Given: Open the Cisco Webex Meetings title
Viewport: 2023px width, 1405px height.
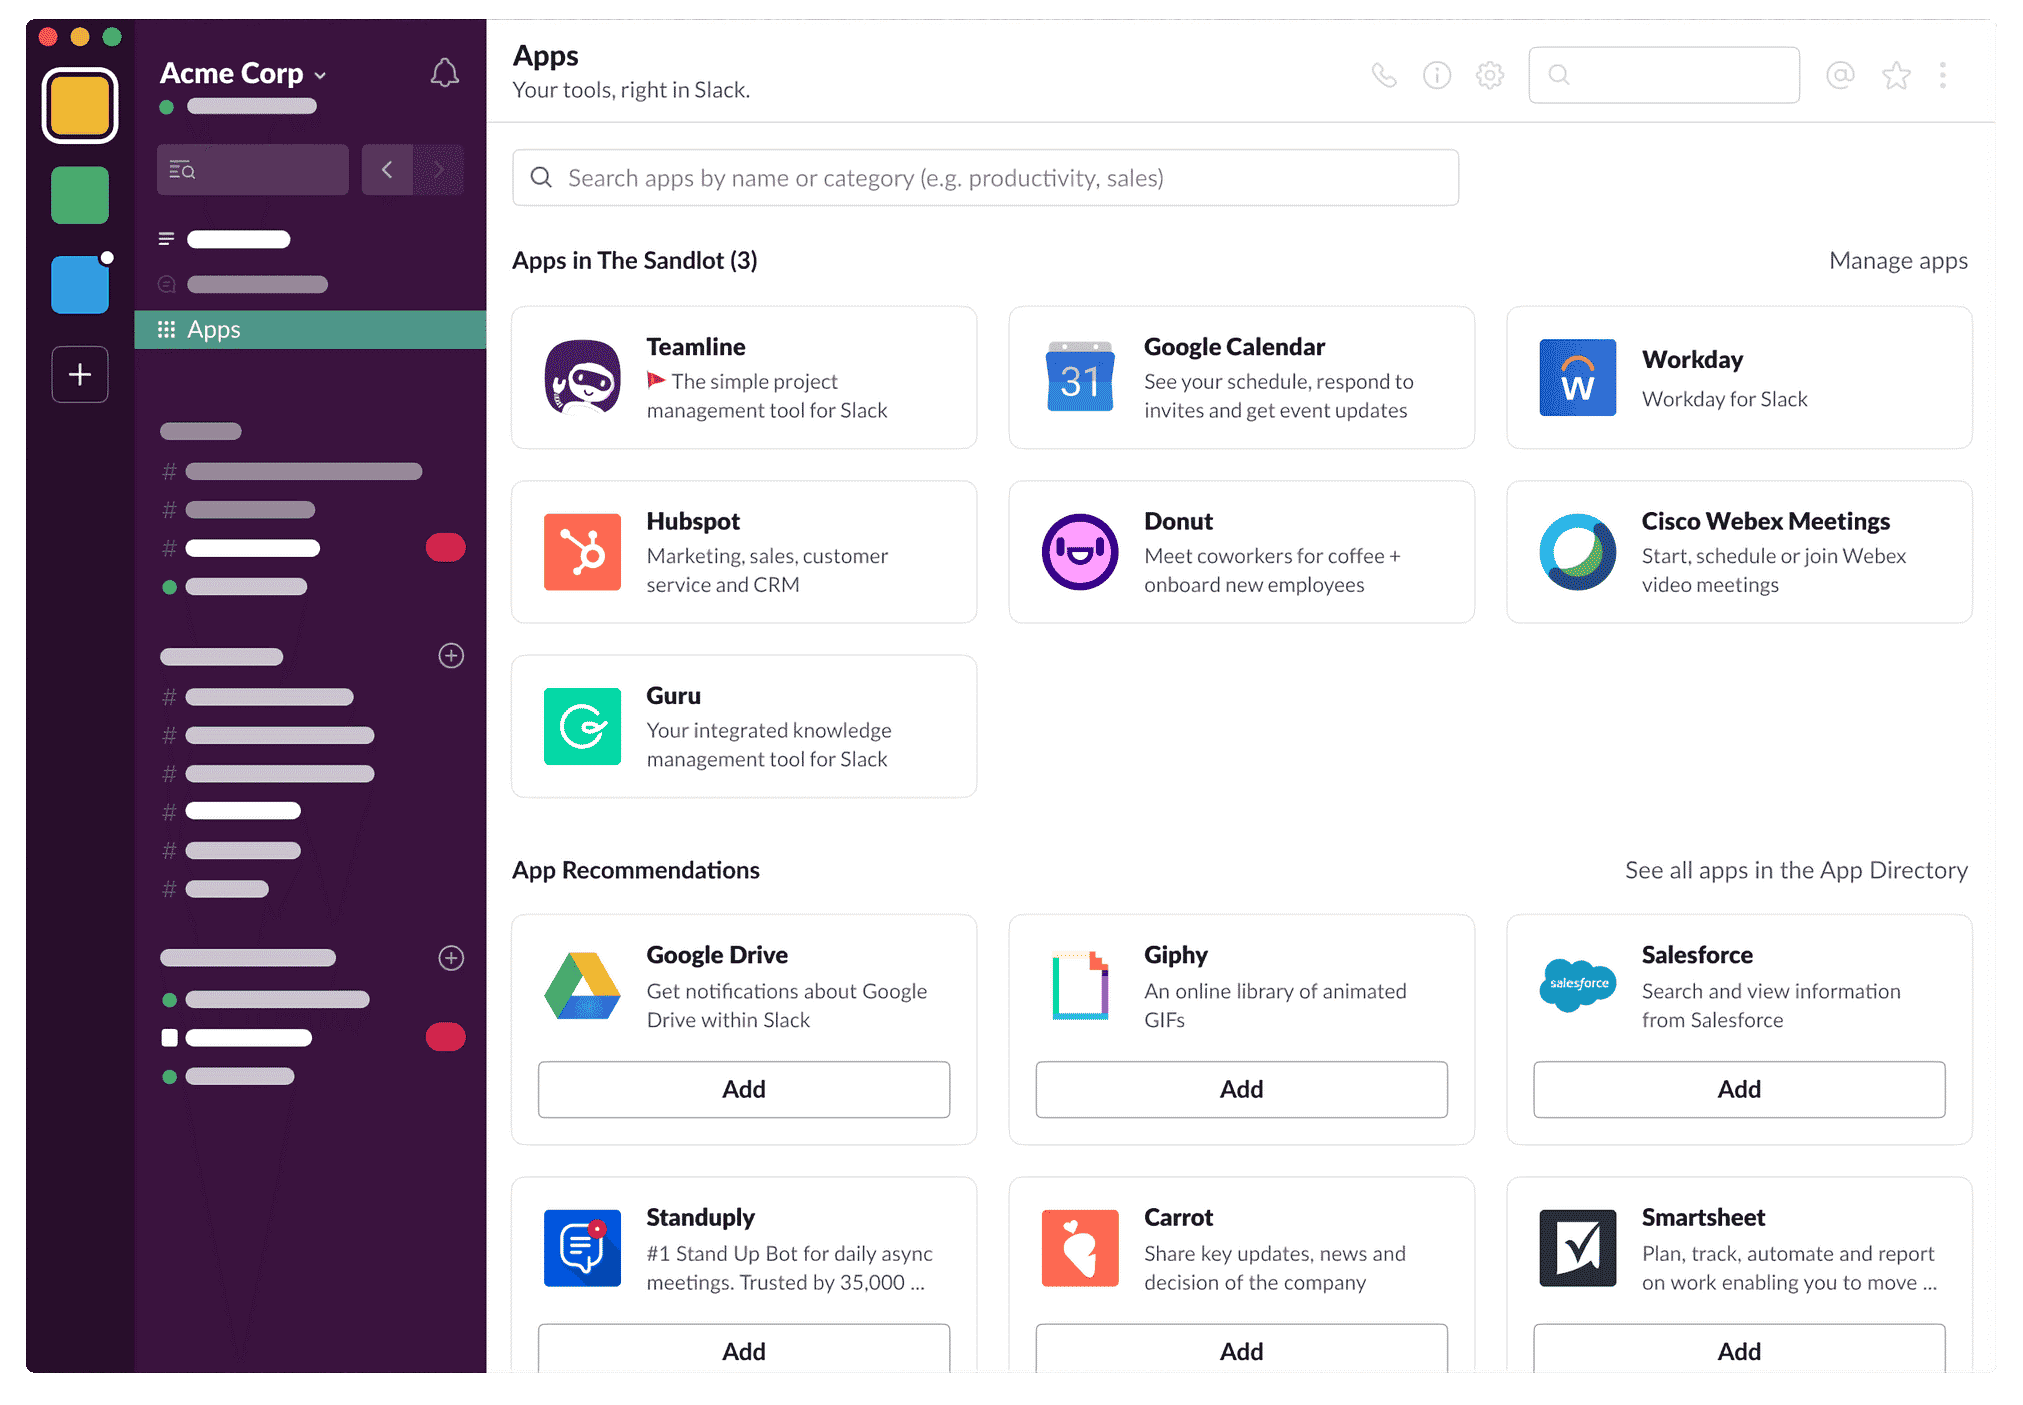Looking at the screenshot, I should point(1765,521).
